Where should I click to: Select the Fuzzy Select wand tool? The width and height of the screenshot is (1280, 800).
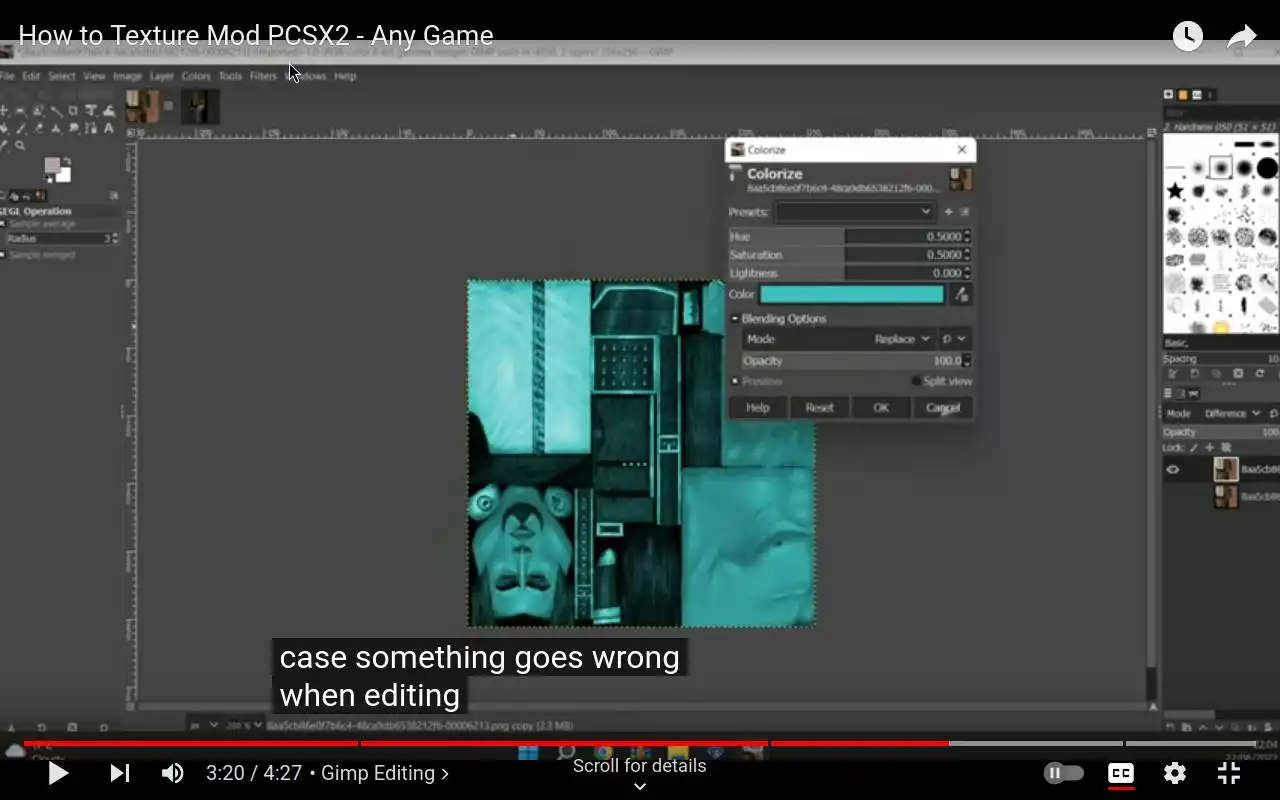[55, 110]
